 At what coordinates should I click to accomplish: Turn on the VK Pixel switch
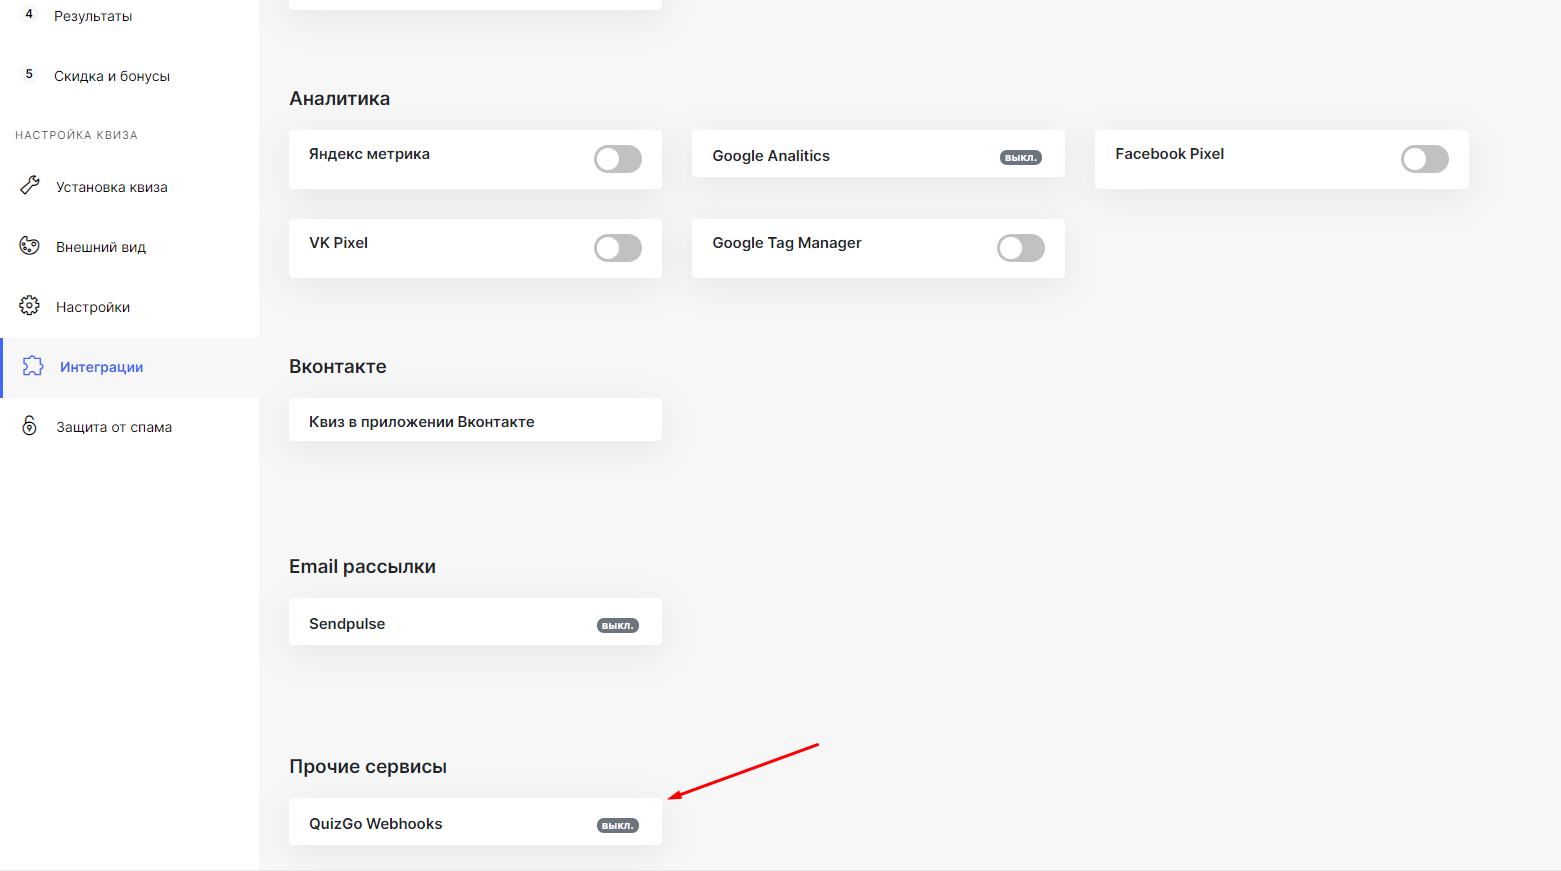coord(618,248)
